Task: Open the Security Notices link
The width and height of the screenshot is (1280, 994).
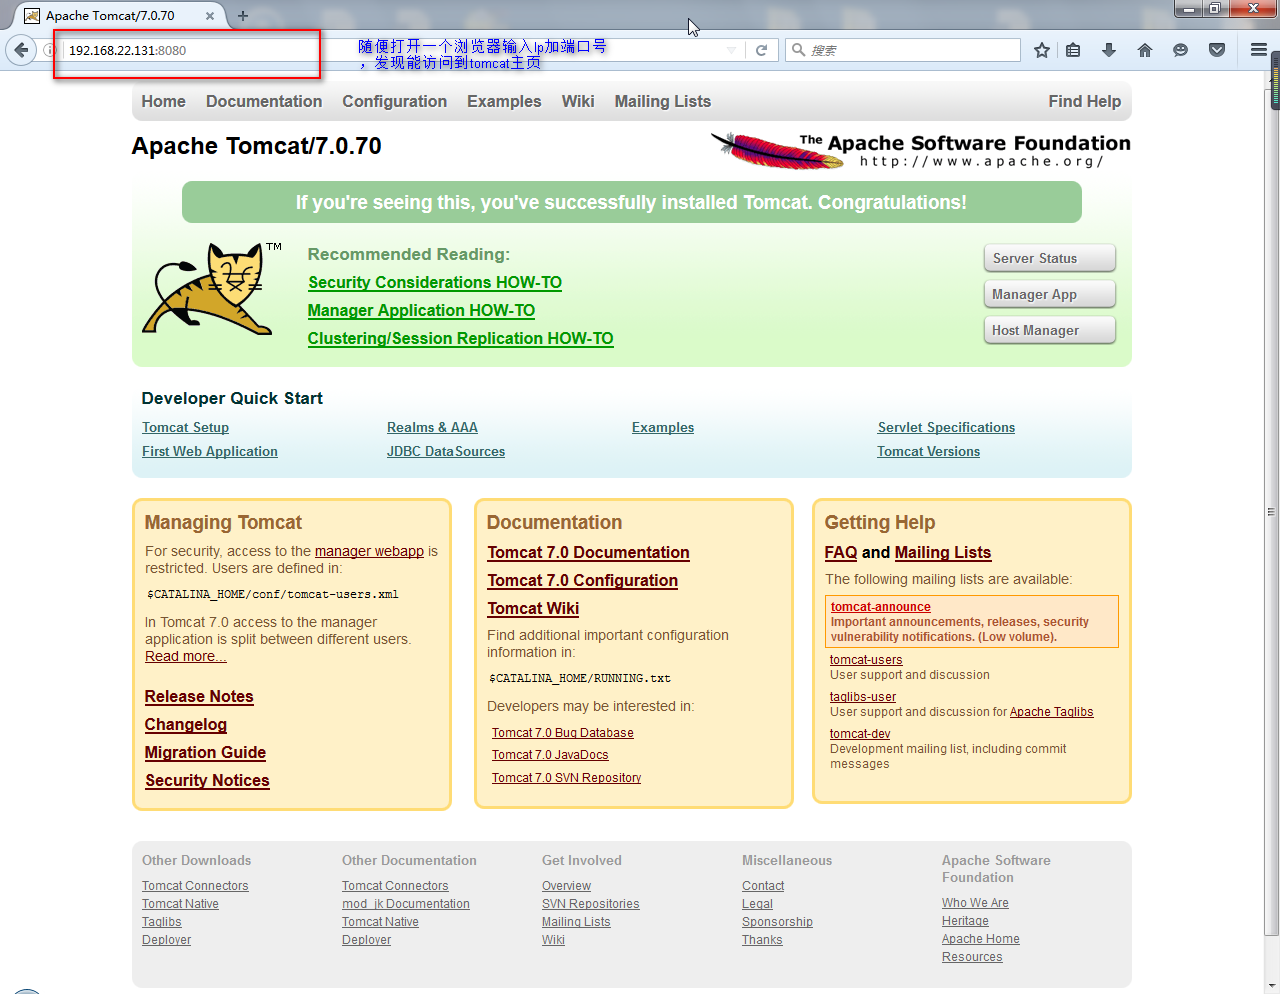Action: click(207, 781)
